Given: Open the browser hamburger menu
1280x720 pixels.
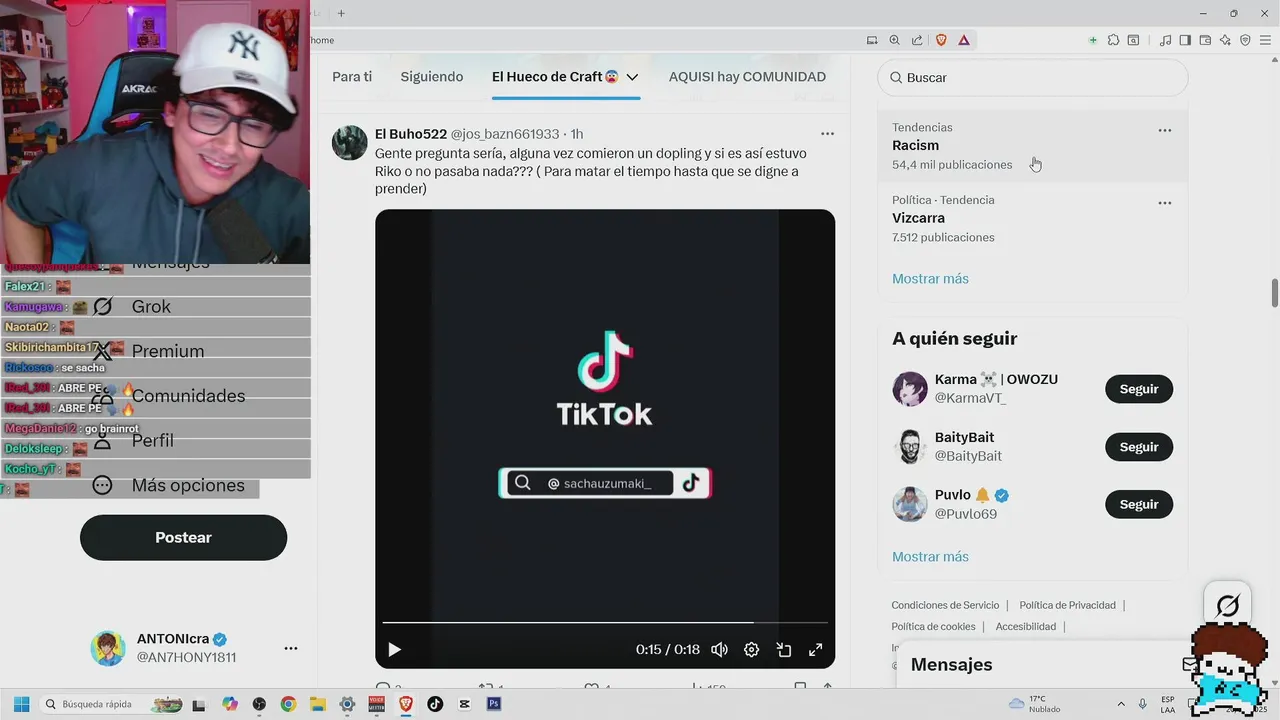Looking at the screenshot, I should pyautogui.click(x=1265, y=40).
